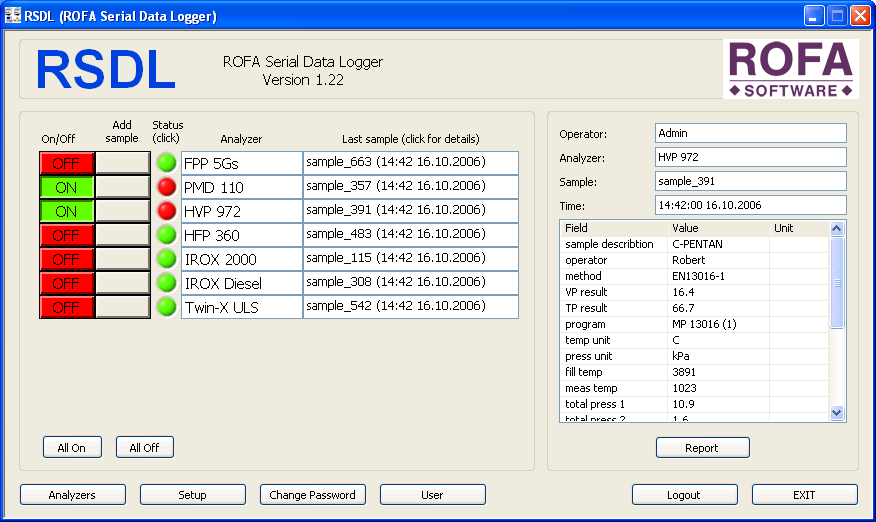876x522 pixels.
Task: Toggle the OFF switch for Twin-X ULS
Action: click(66, 307)
